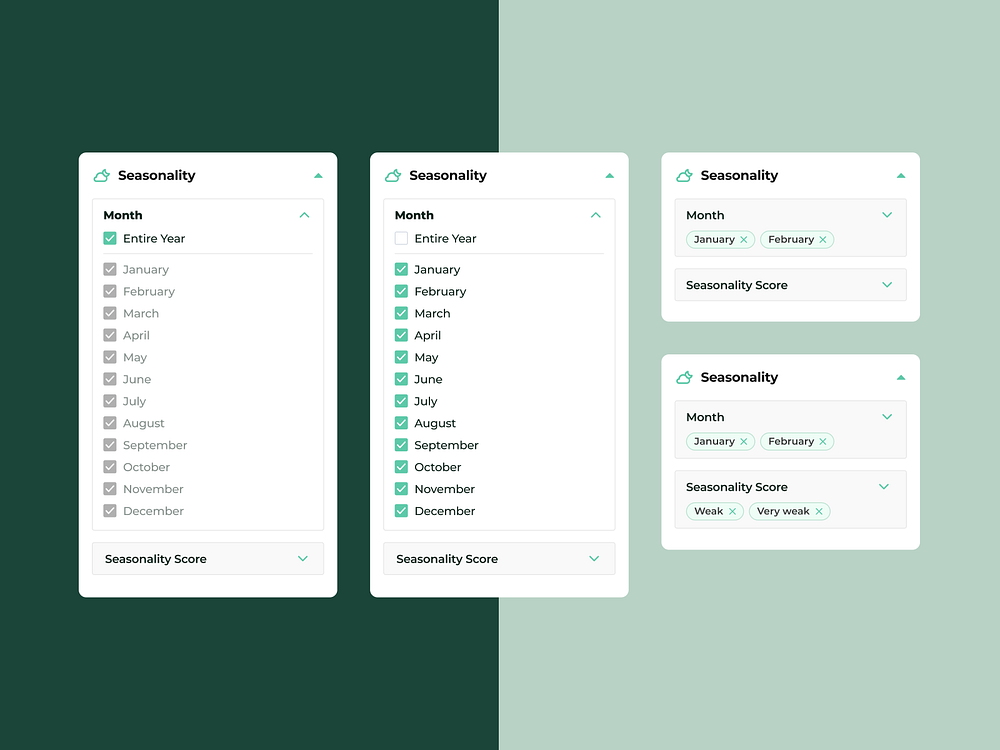Click greyed-out March checkbox
This screenshot has width=1000, height=750.
(x=110, y=313)
